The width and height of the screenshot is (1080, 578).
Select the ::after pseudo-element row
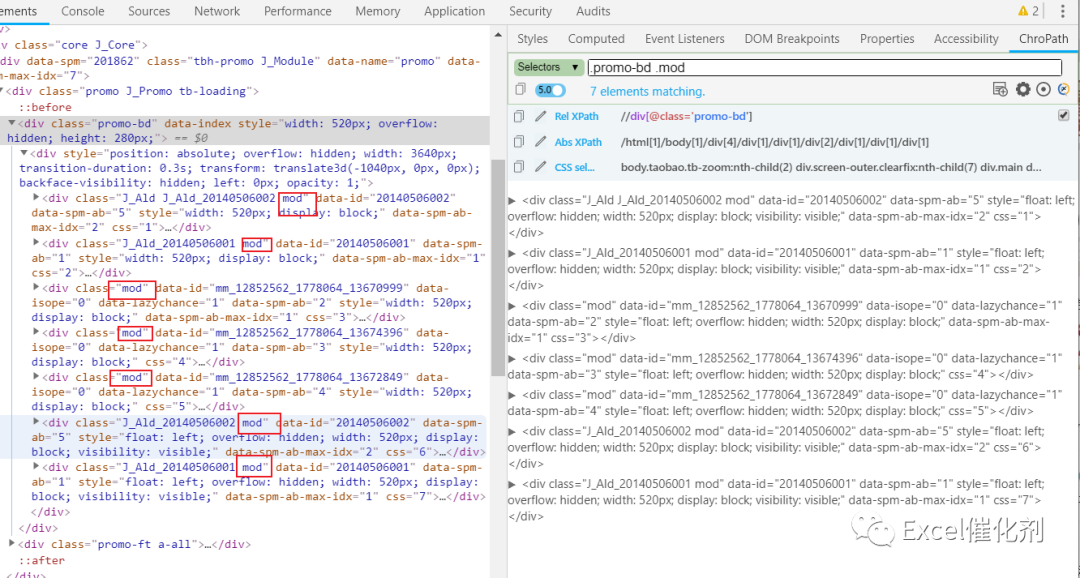pos(41,560)
